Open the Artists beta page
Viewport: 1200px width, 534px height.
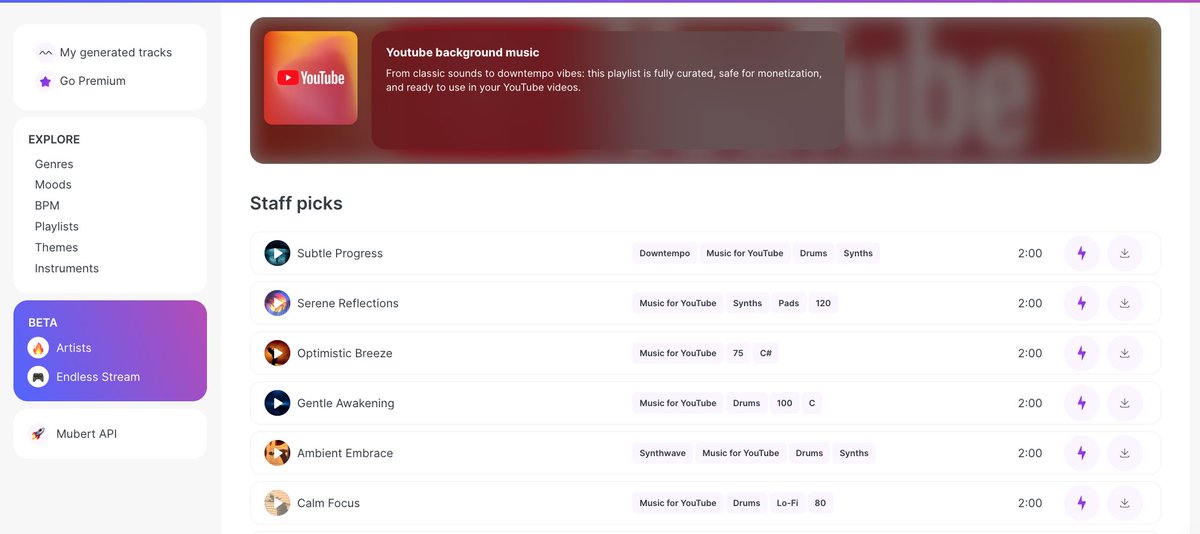[x=74, y=348]
